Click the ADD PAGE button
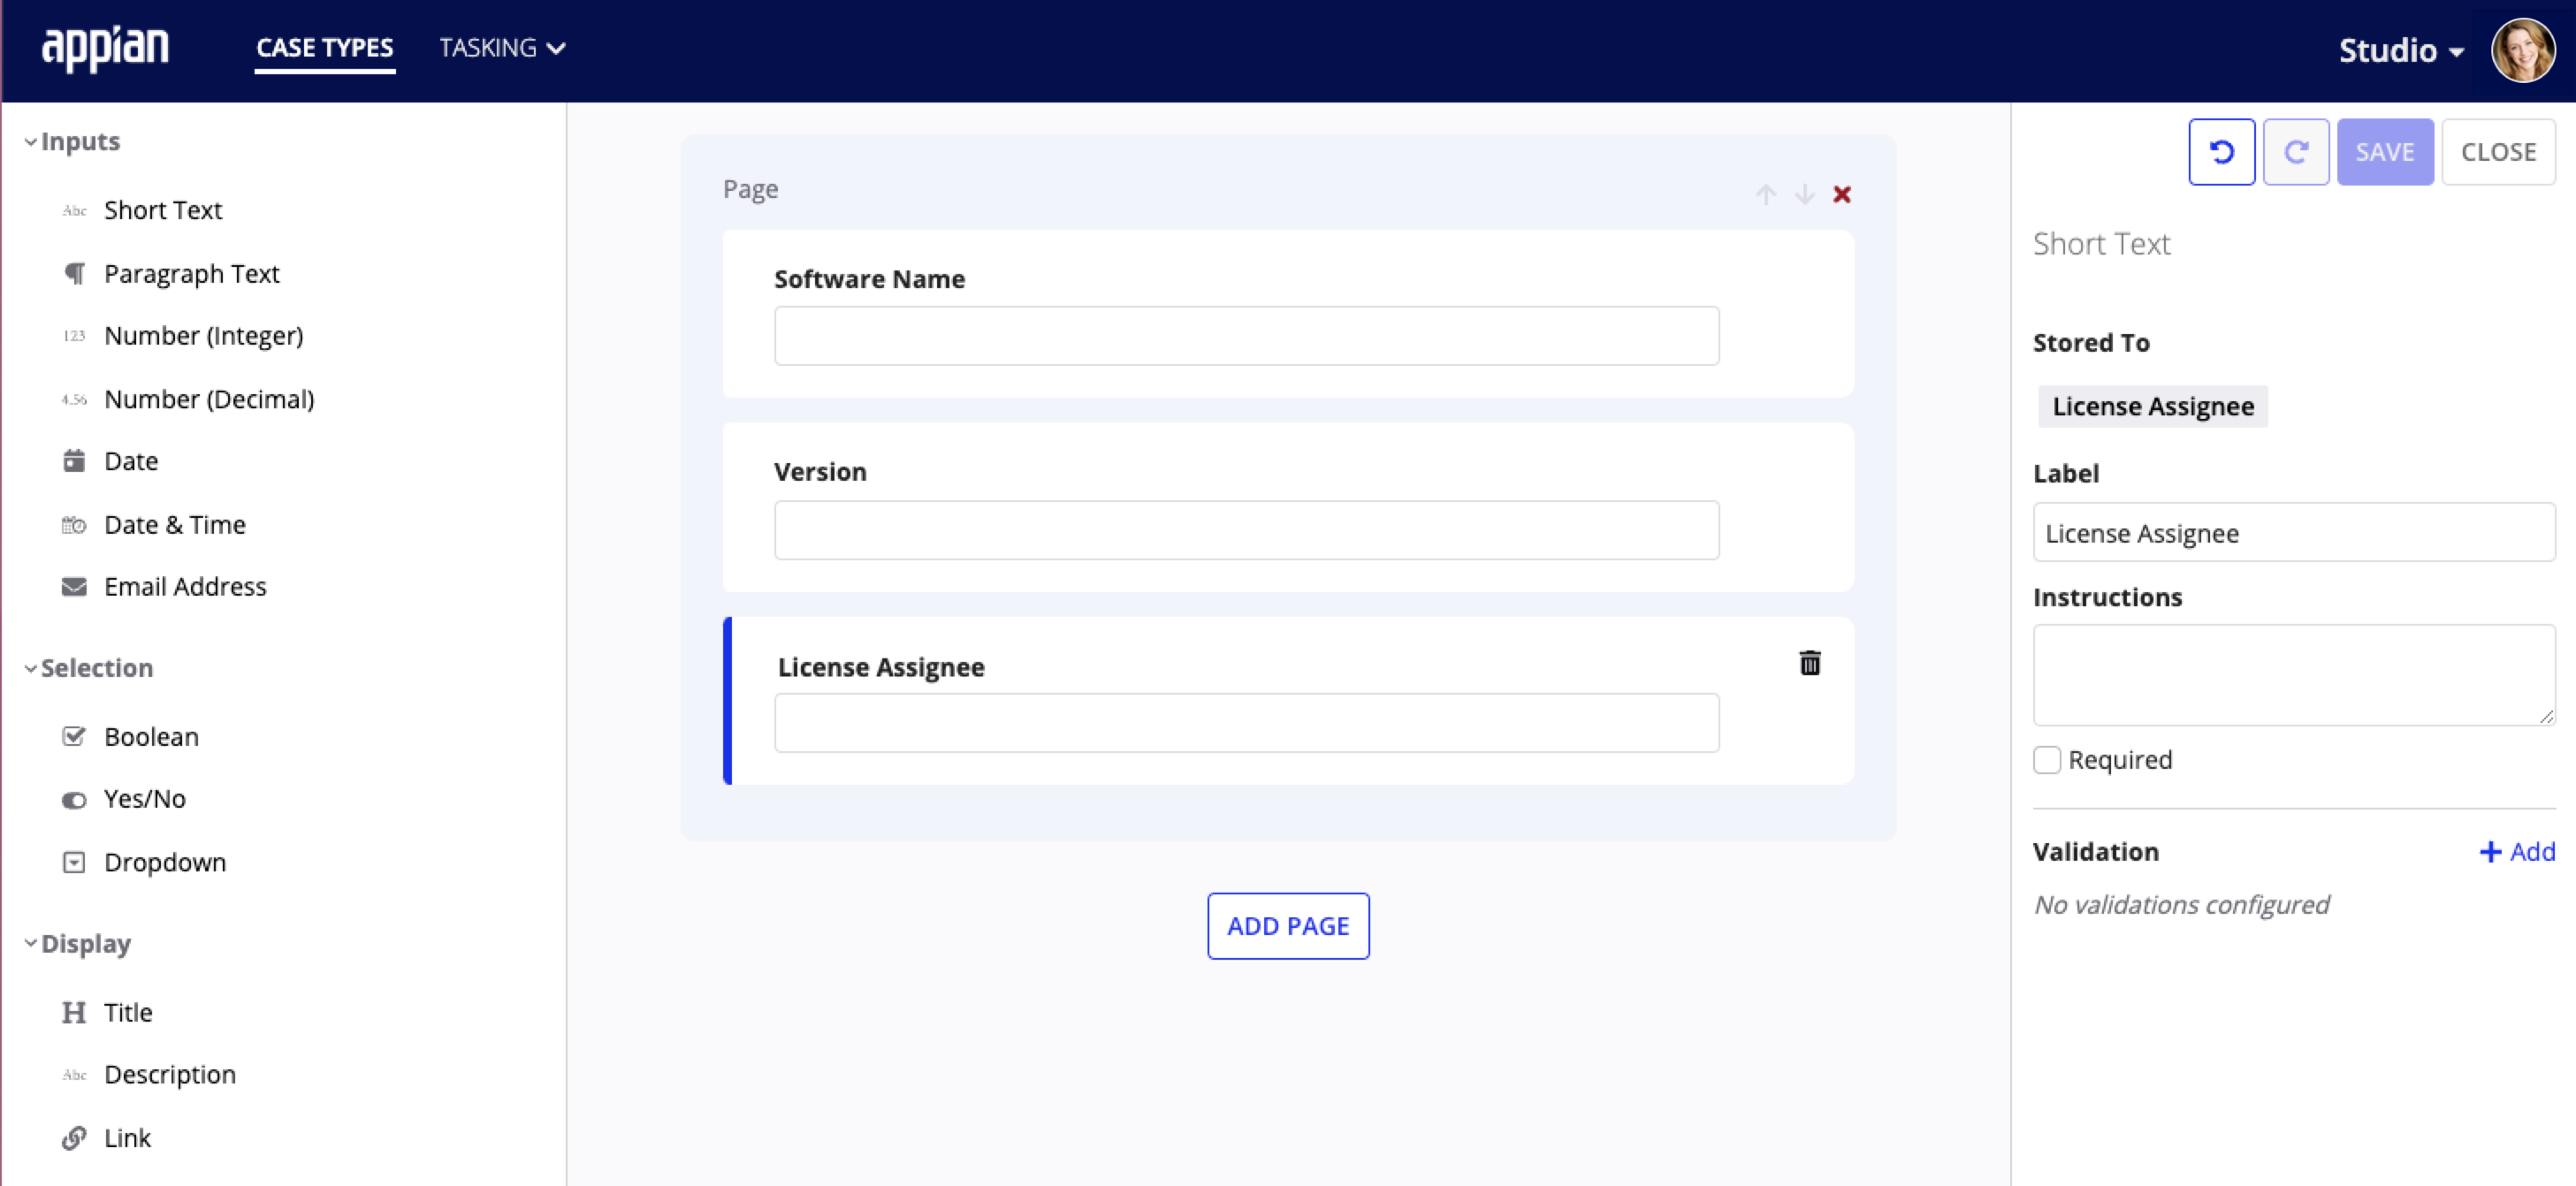2576x1186 pixels. [x=1288, y=924]
